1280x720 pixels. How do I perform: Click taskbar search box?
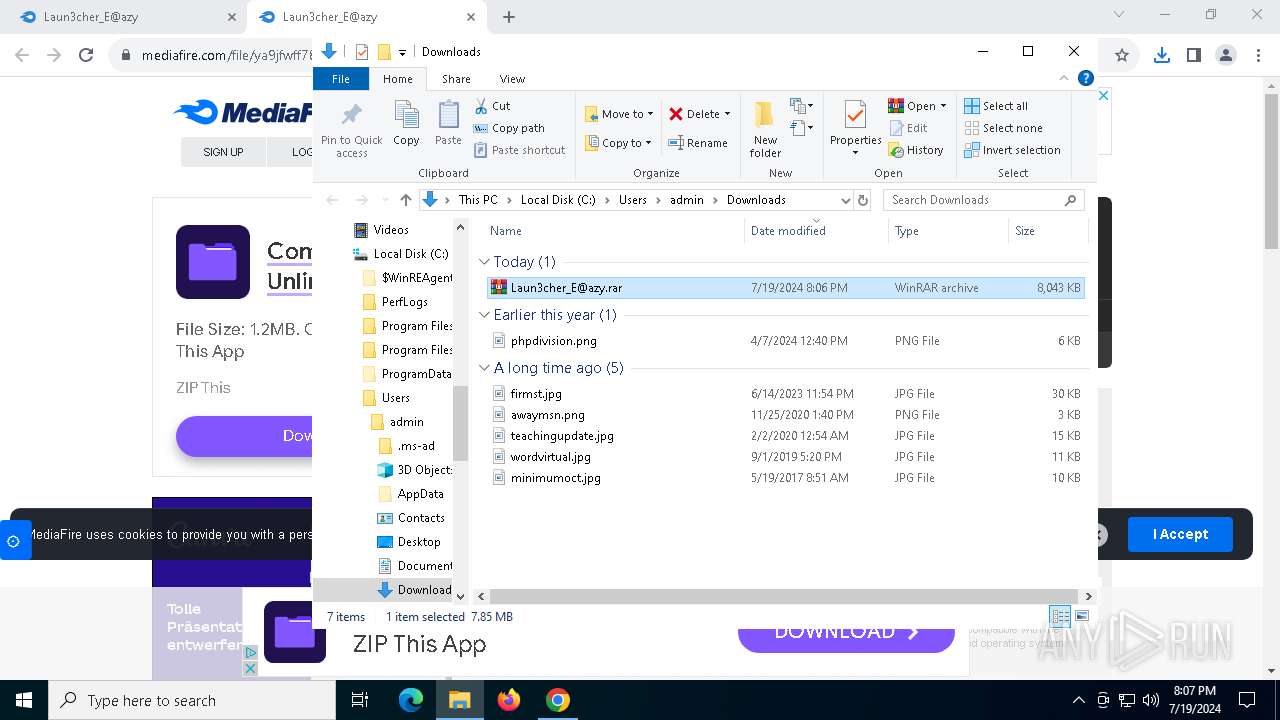click(x=192, y=701)
